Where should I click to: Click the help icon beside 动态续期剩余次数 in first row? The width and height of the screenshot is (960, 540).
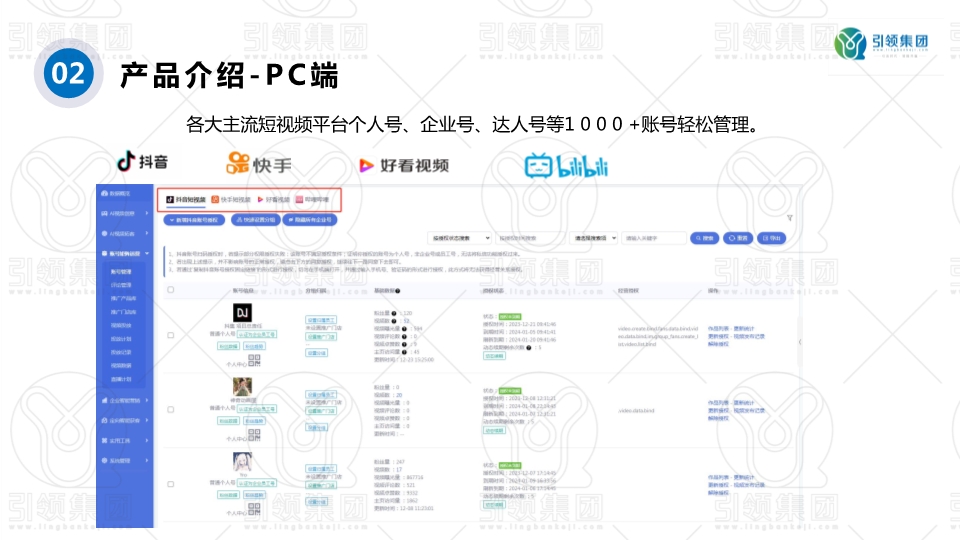[x=529, y=348]
